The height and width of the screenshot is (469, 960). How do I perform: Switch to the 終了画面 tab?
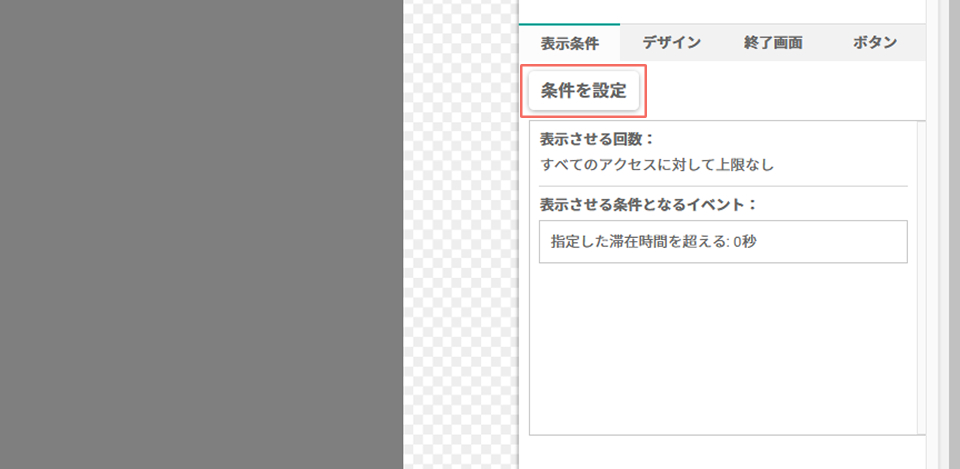tap(773, 43)
